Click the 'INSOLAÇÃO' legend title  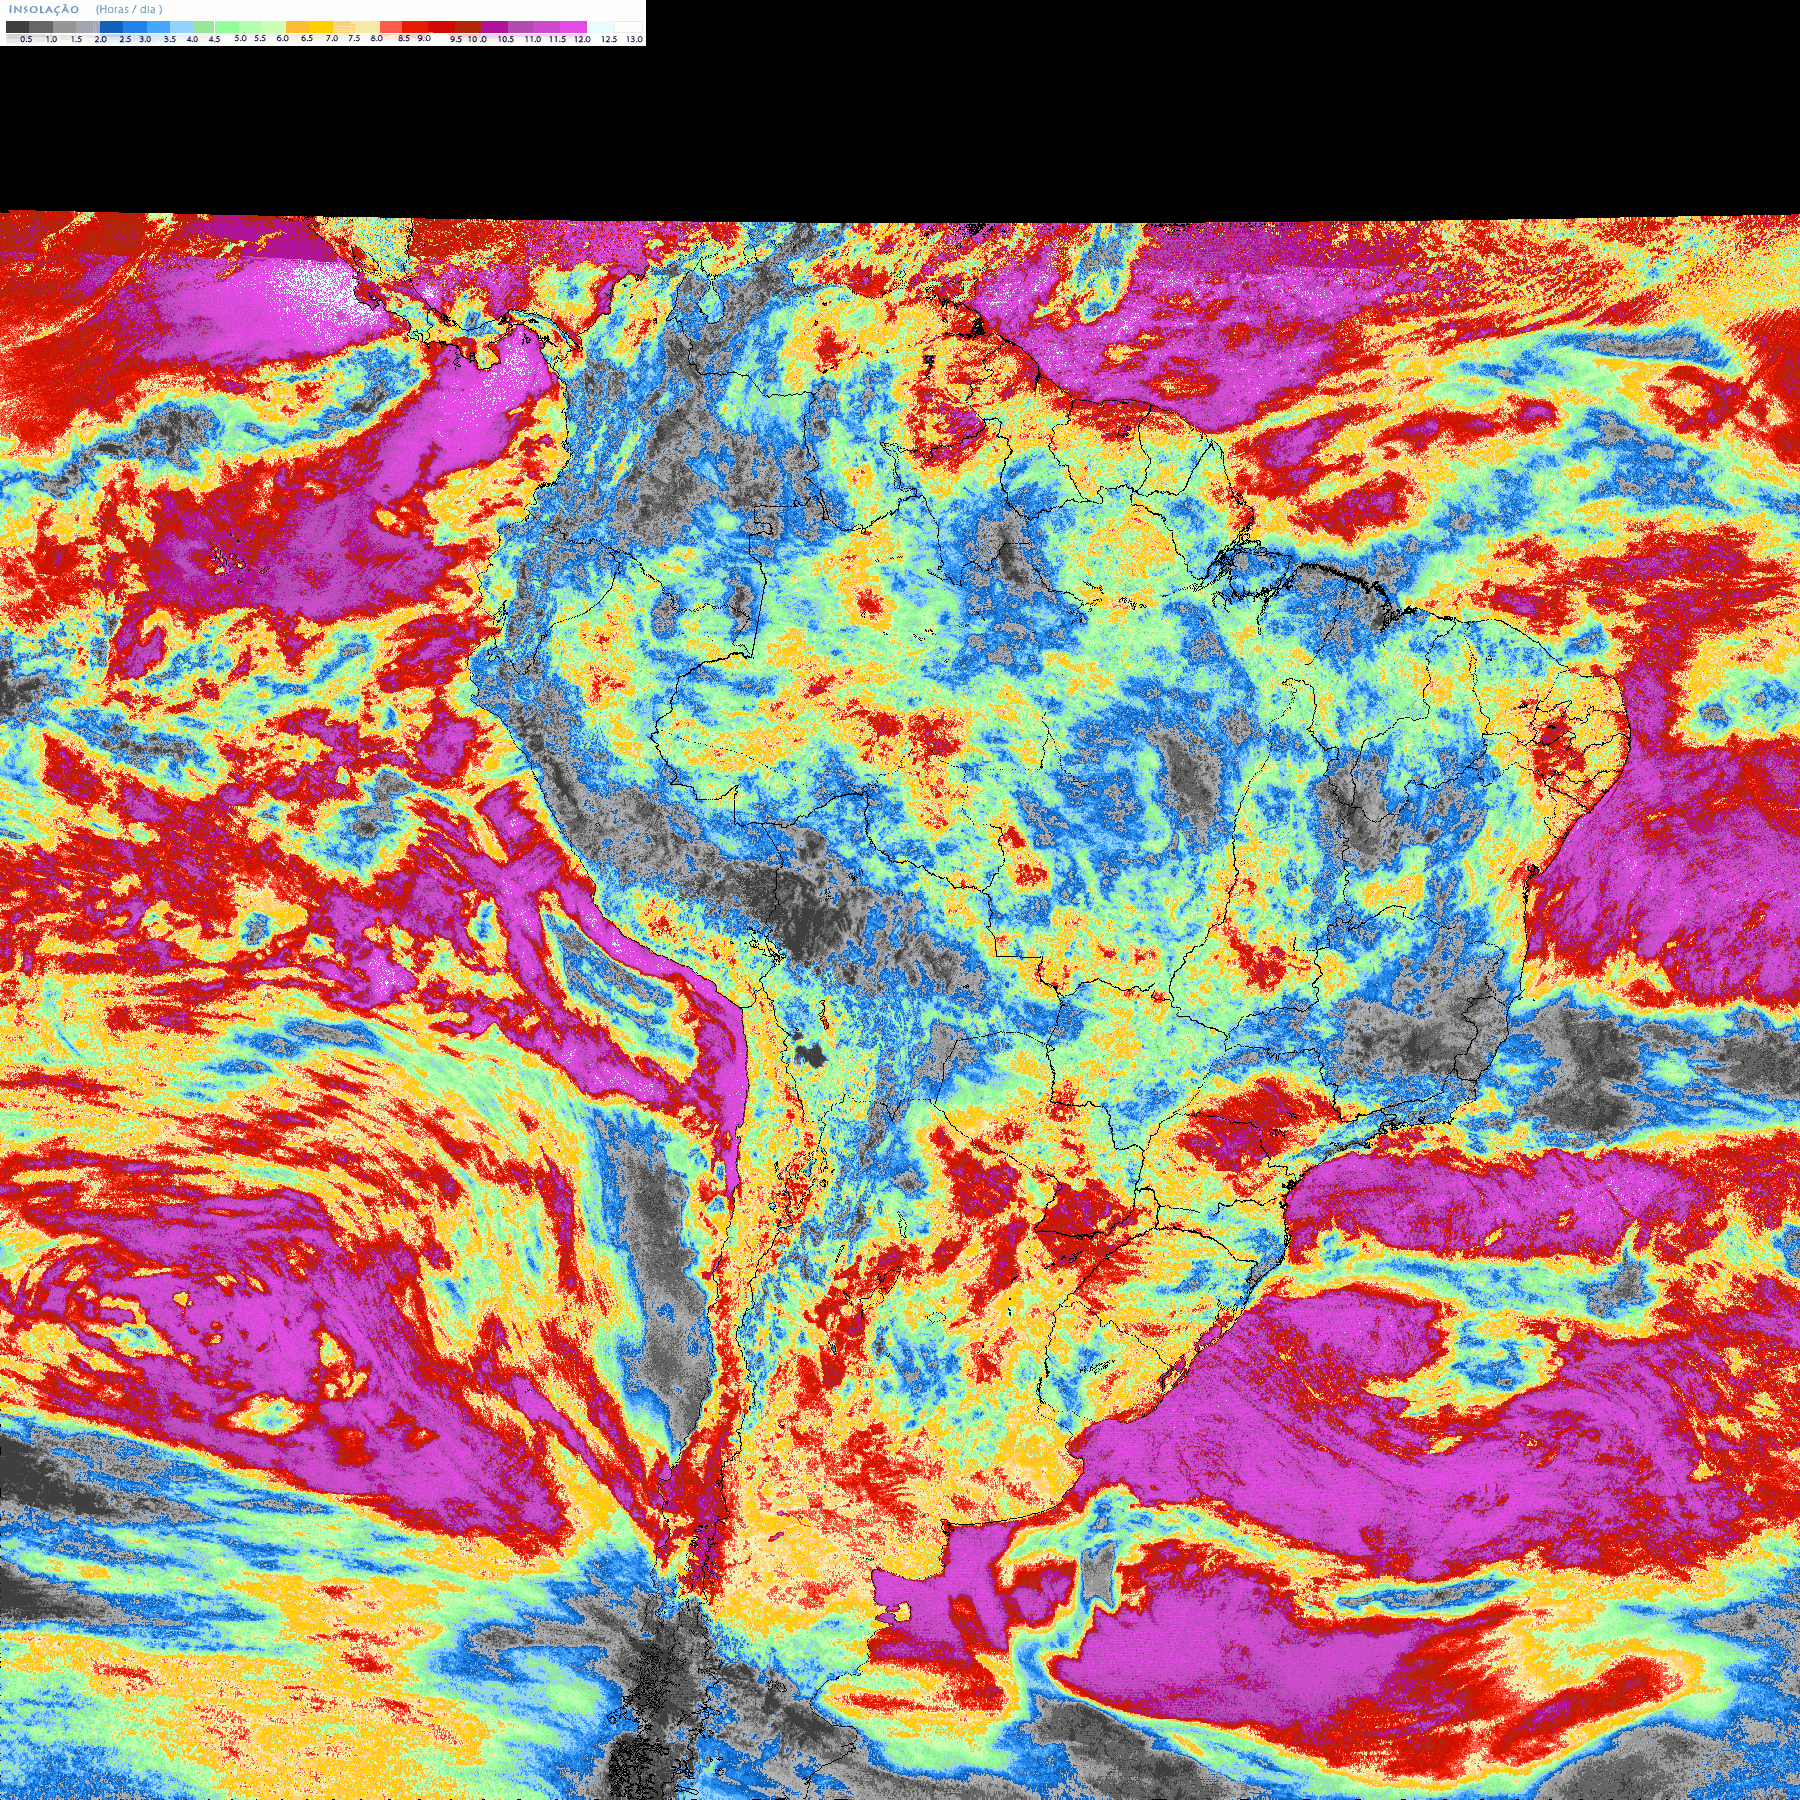click(x=44, y=9)
